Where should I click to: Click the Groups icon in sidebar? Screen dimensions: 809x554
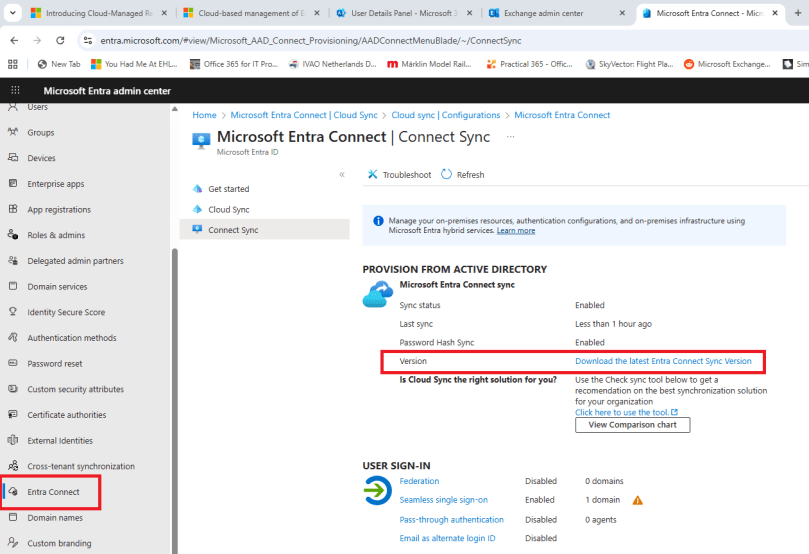13,132
